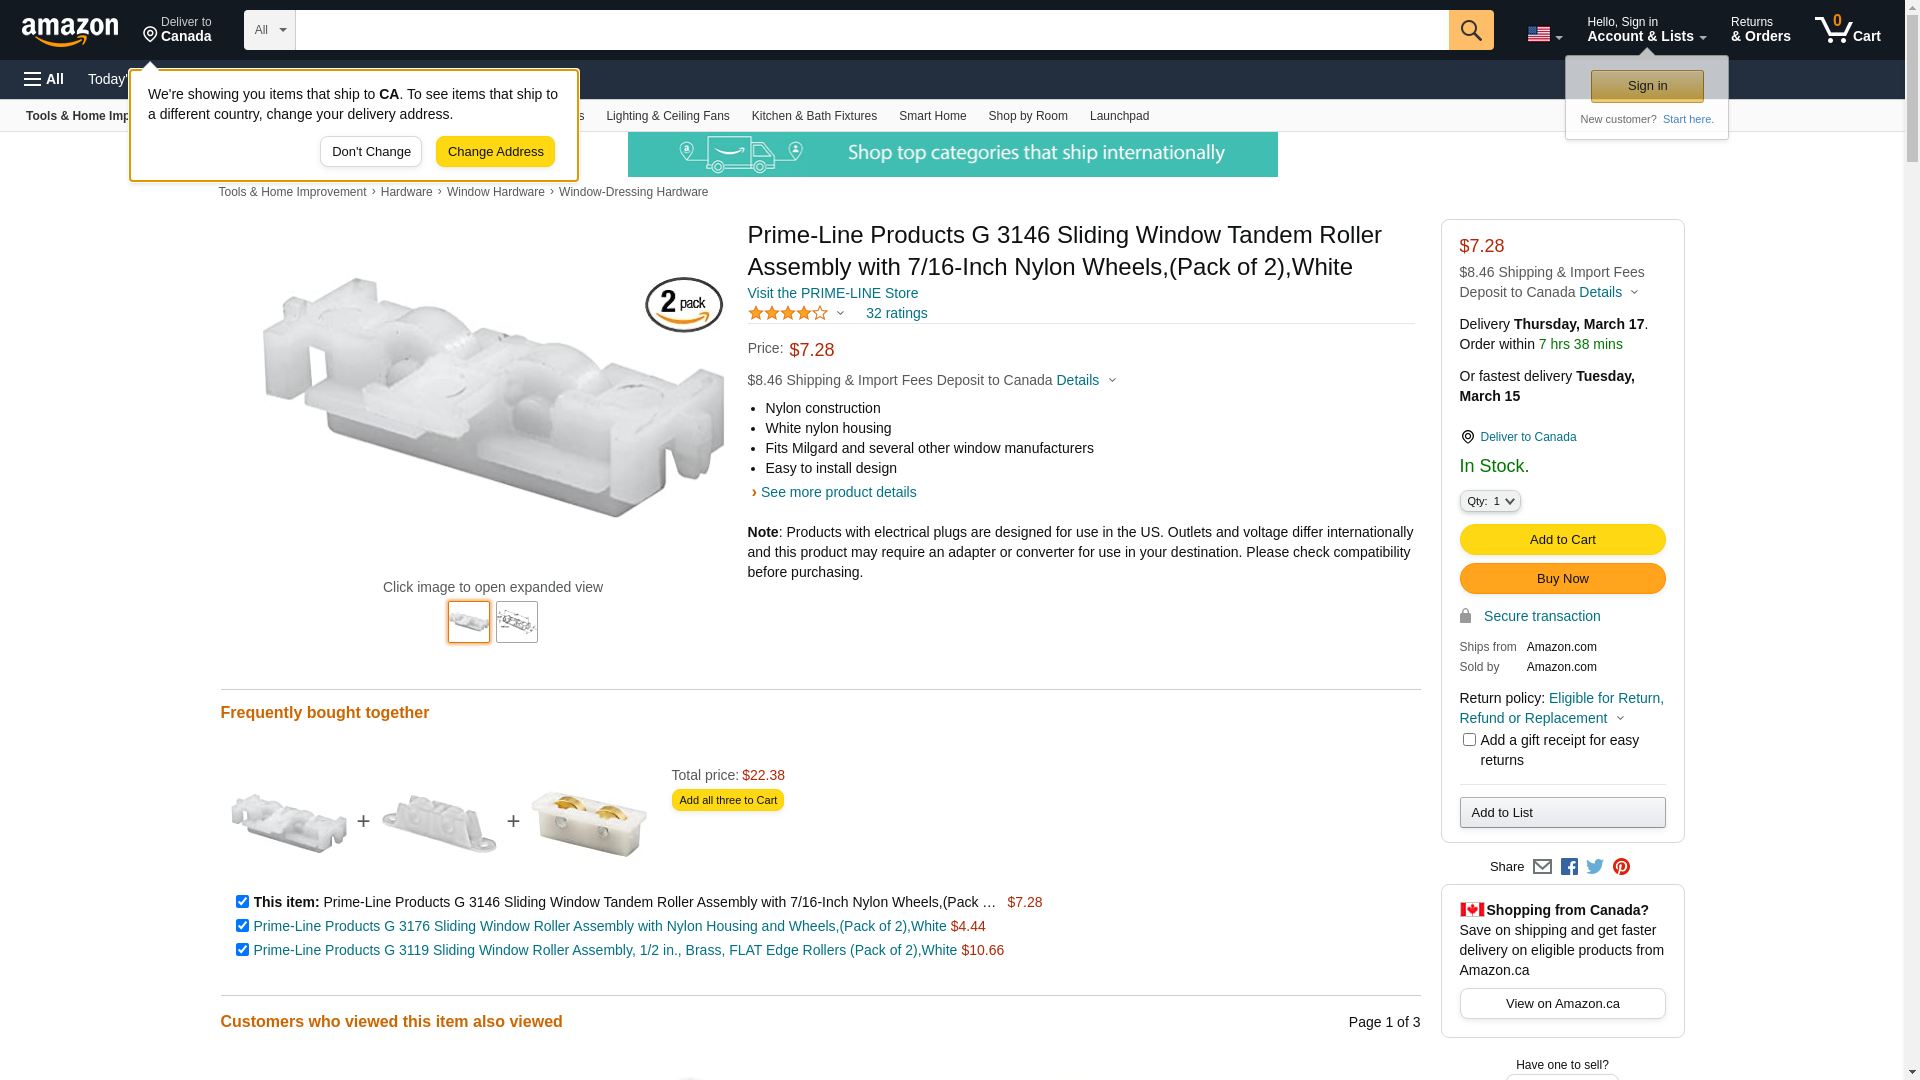The width and height of the screenshot is (1920, 1080).
Task: Open the Qty quantity dropdown
Action: tap(1490, 501)
